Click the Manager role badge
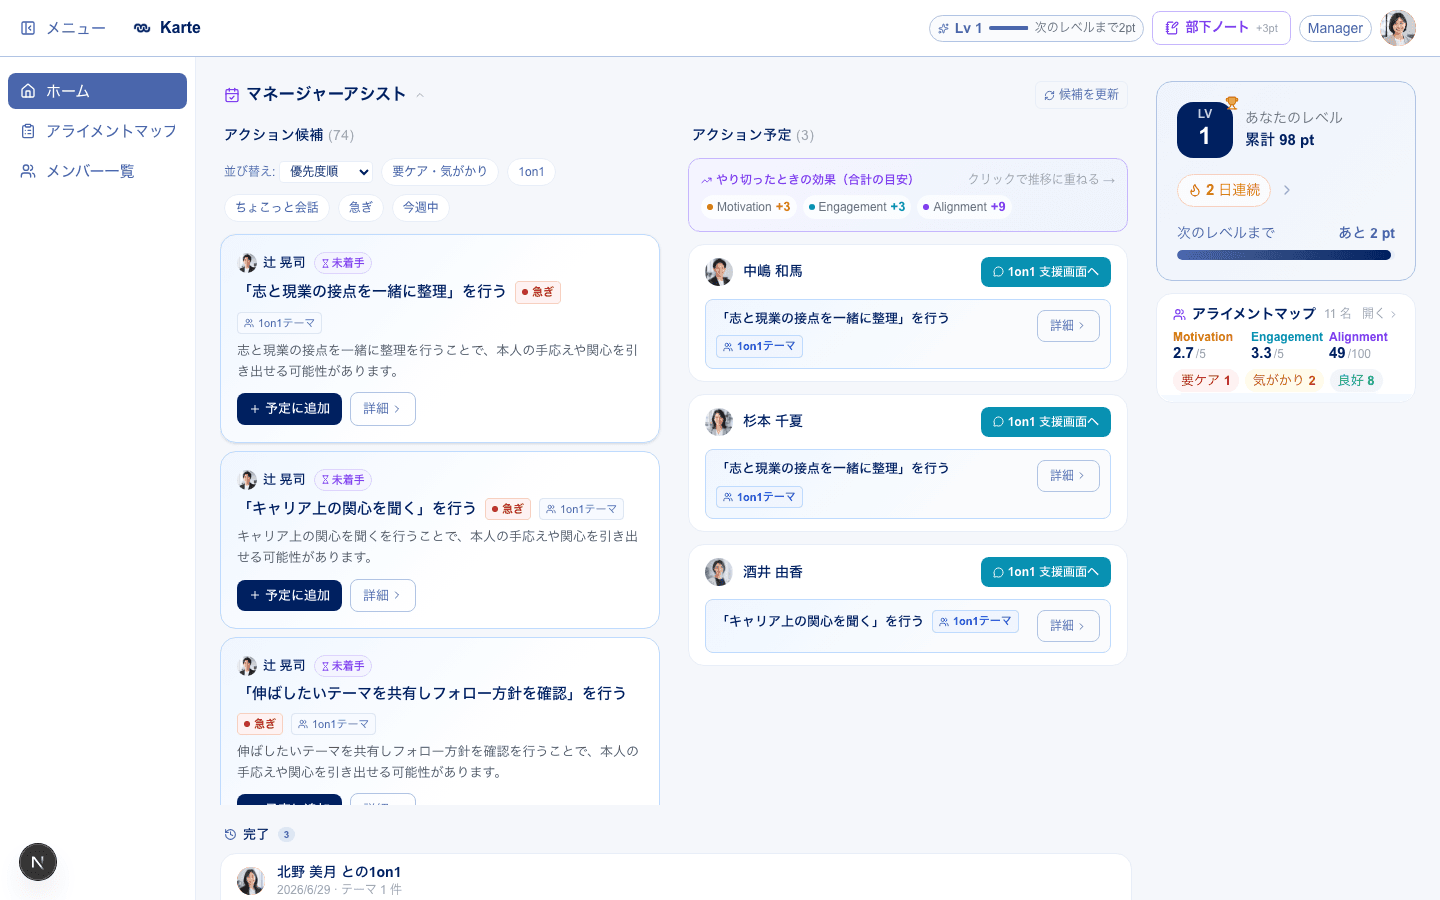The image size is (1440, 900). (x=1335, y=28)
